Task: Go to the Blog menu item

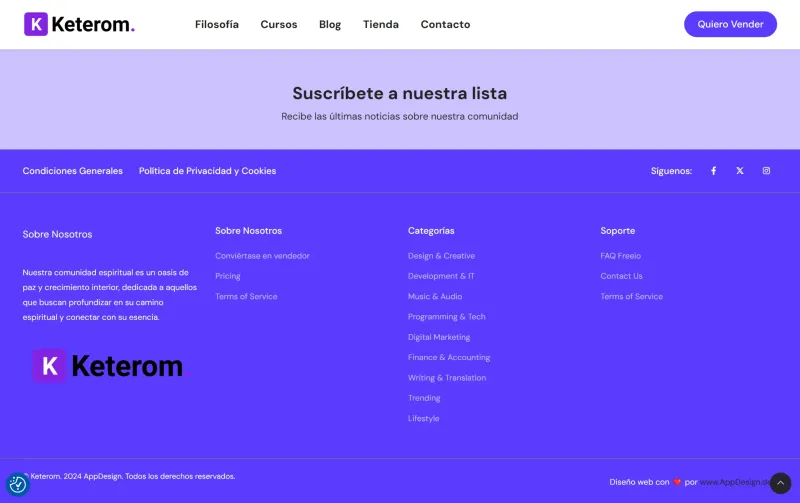Action: [330, 24]
